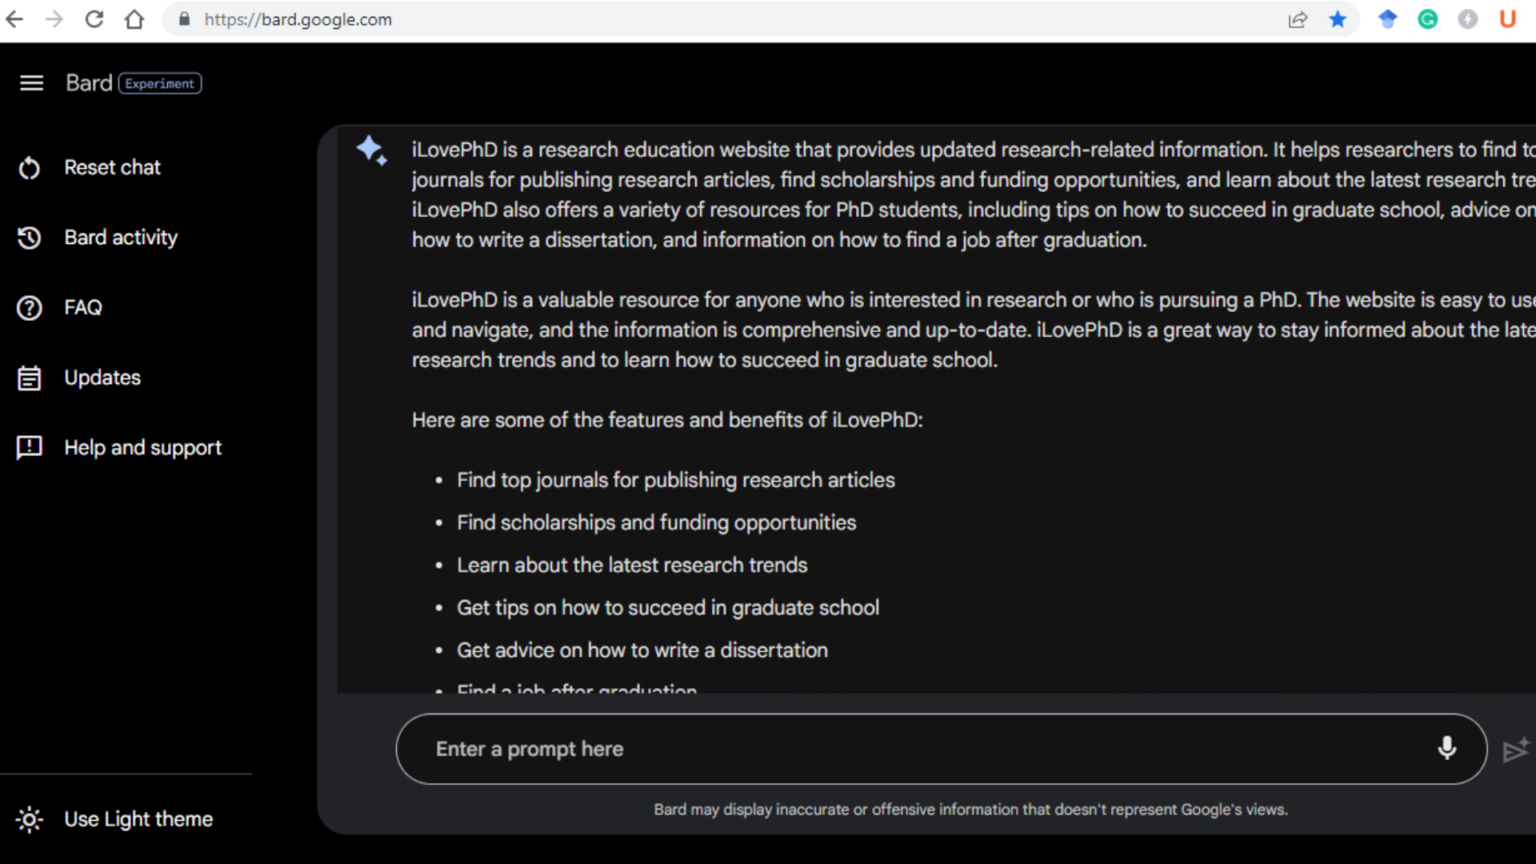Click the FAQ question mark icon
Image resolution: width=1536 pixels, height=864 pixels.
pyautogui.click(x=29, y=307)
